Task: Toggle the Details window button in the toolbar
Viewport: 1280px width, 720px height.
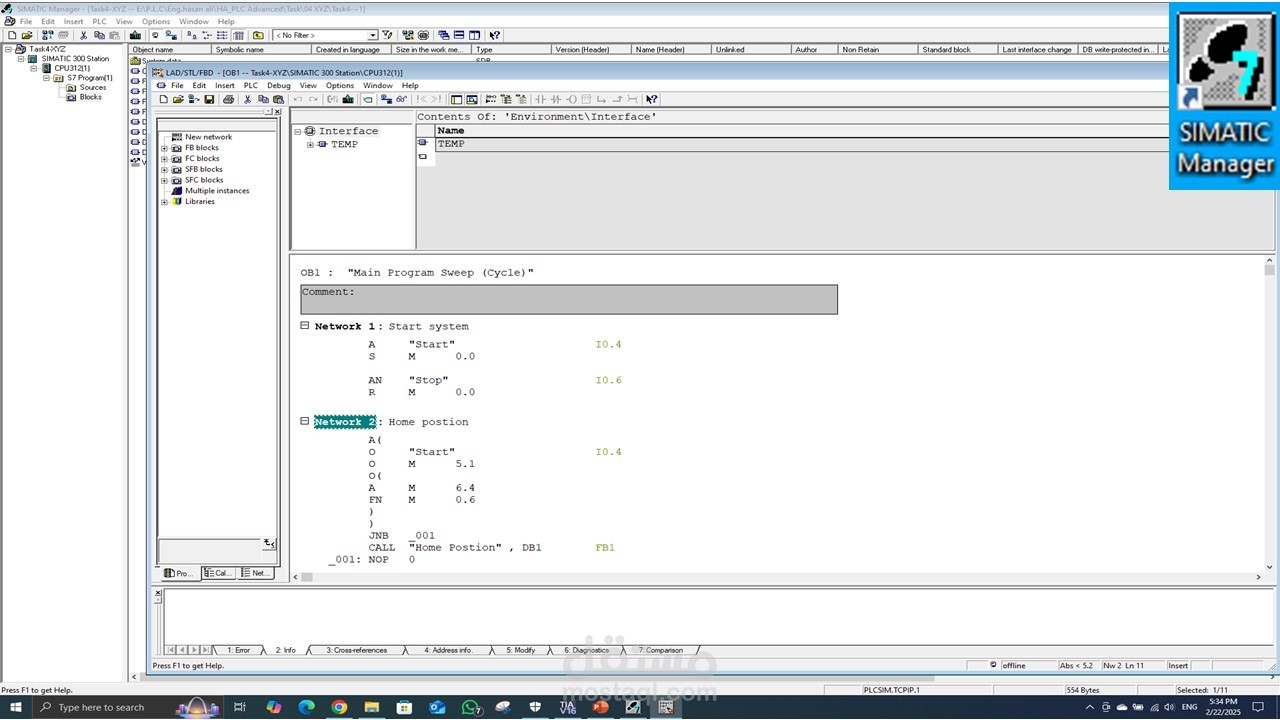Action: [472, 99]
